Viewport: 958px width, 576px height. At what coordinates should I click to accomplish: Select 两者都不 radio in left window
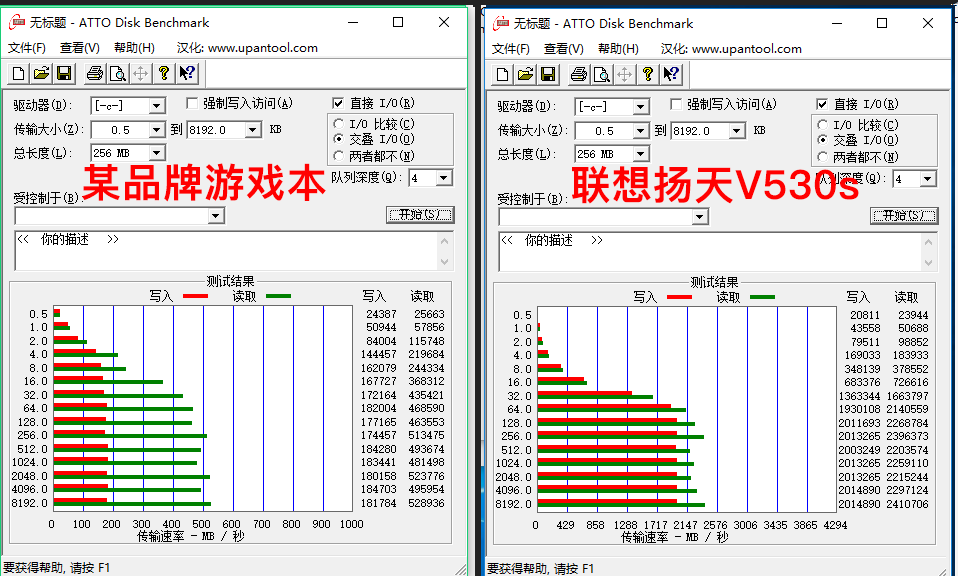338,156
